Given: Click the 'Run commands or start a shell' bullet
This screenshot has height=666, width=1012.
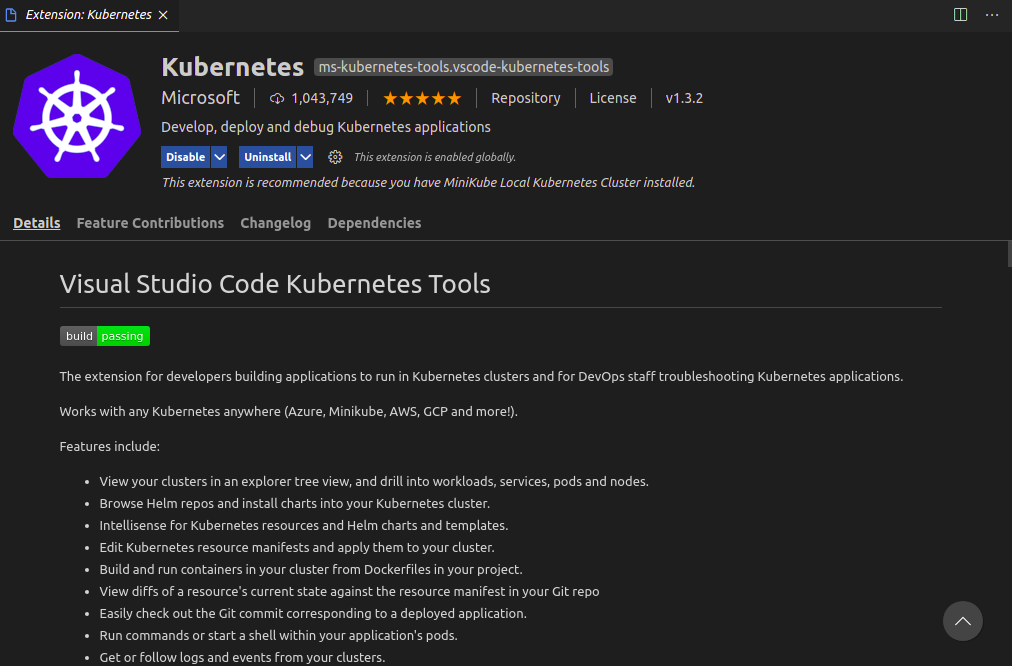Looking at the screenshot, I should pos(279,635).
